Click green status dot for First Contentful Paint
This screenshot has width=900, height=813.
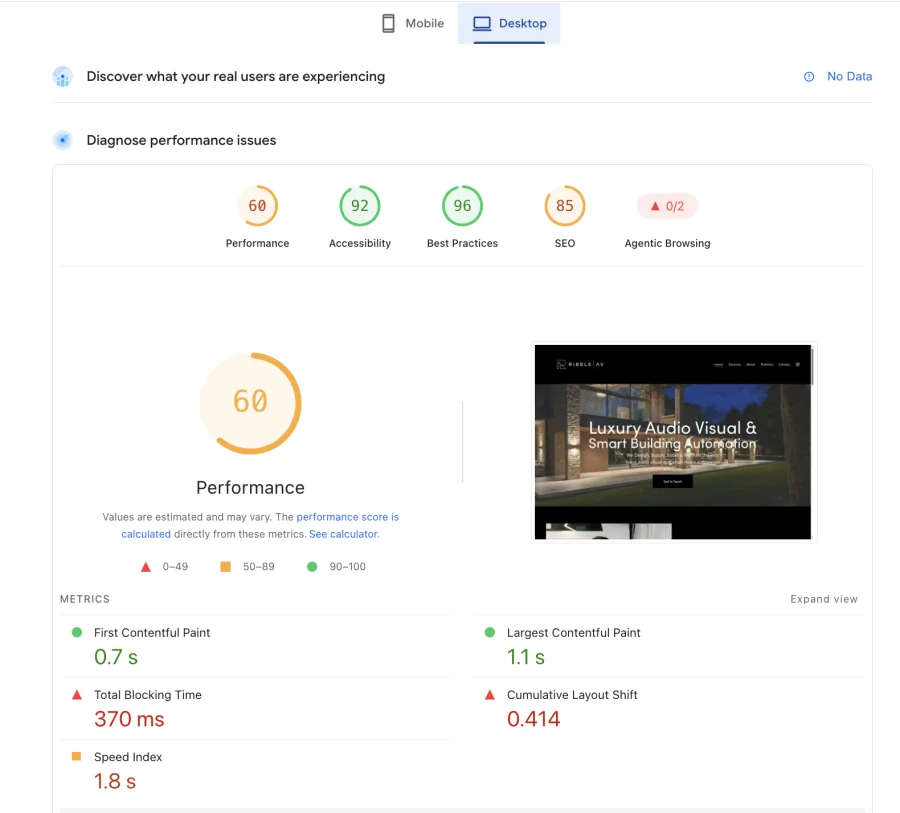(x=77, y=632)
